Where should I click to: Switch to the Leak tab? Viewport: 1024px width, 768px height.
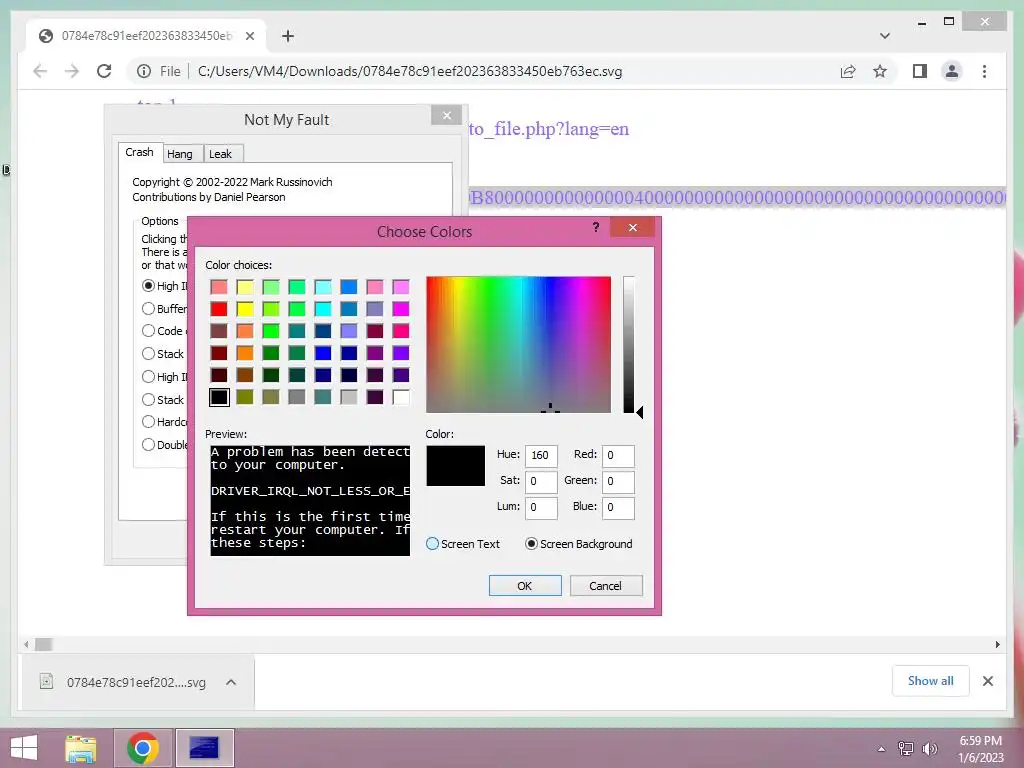(220, 153)
